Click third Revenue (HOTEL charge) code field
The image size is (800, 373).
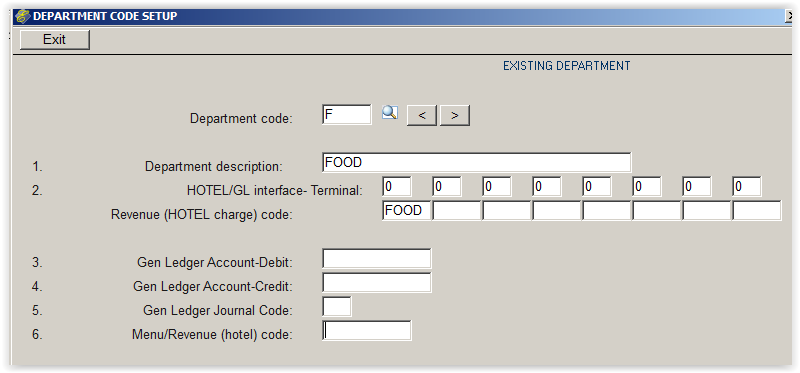506,210
